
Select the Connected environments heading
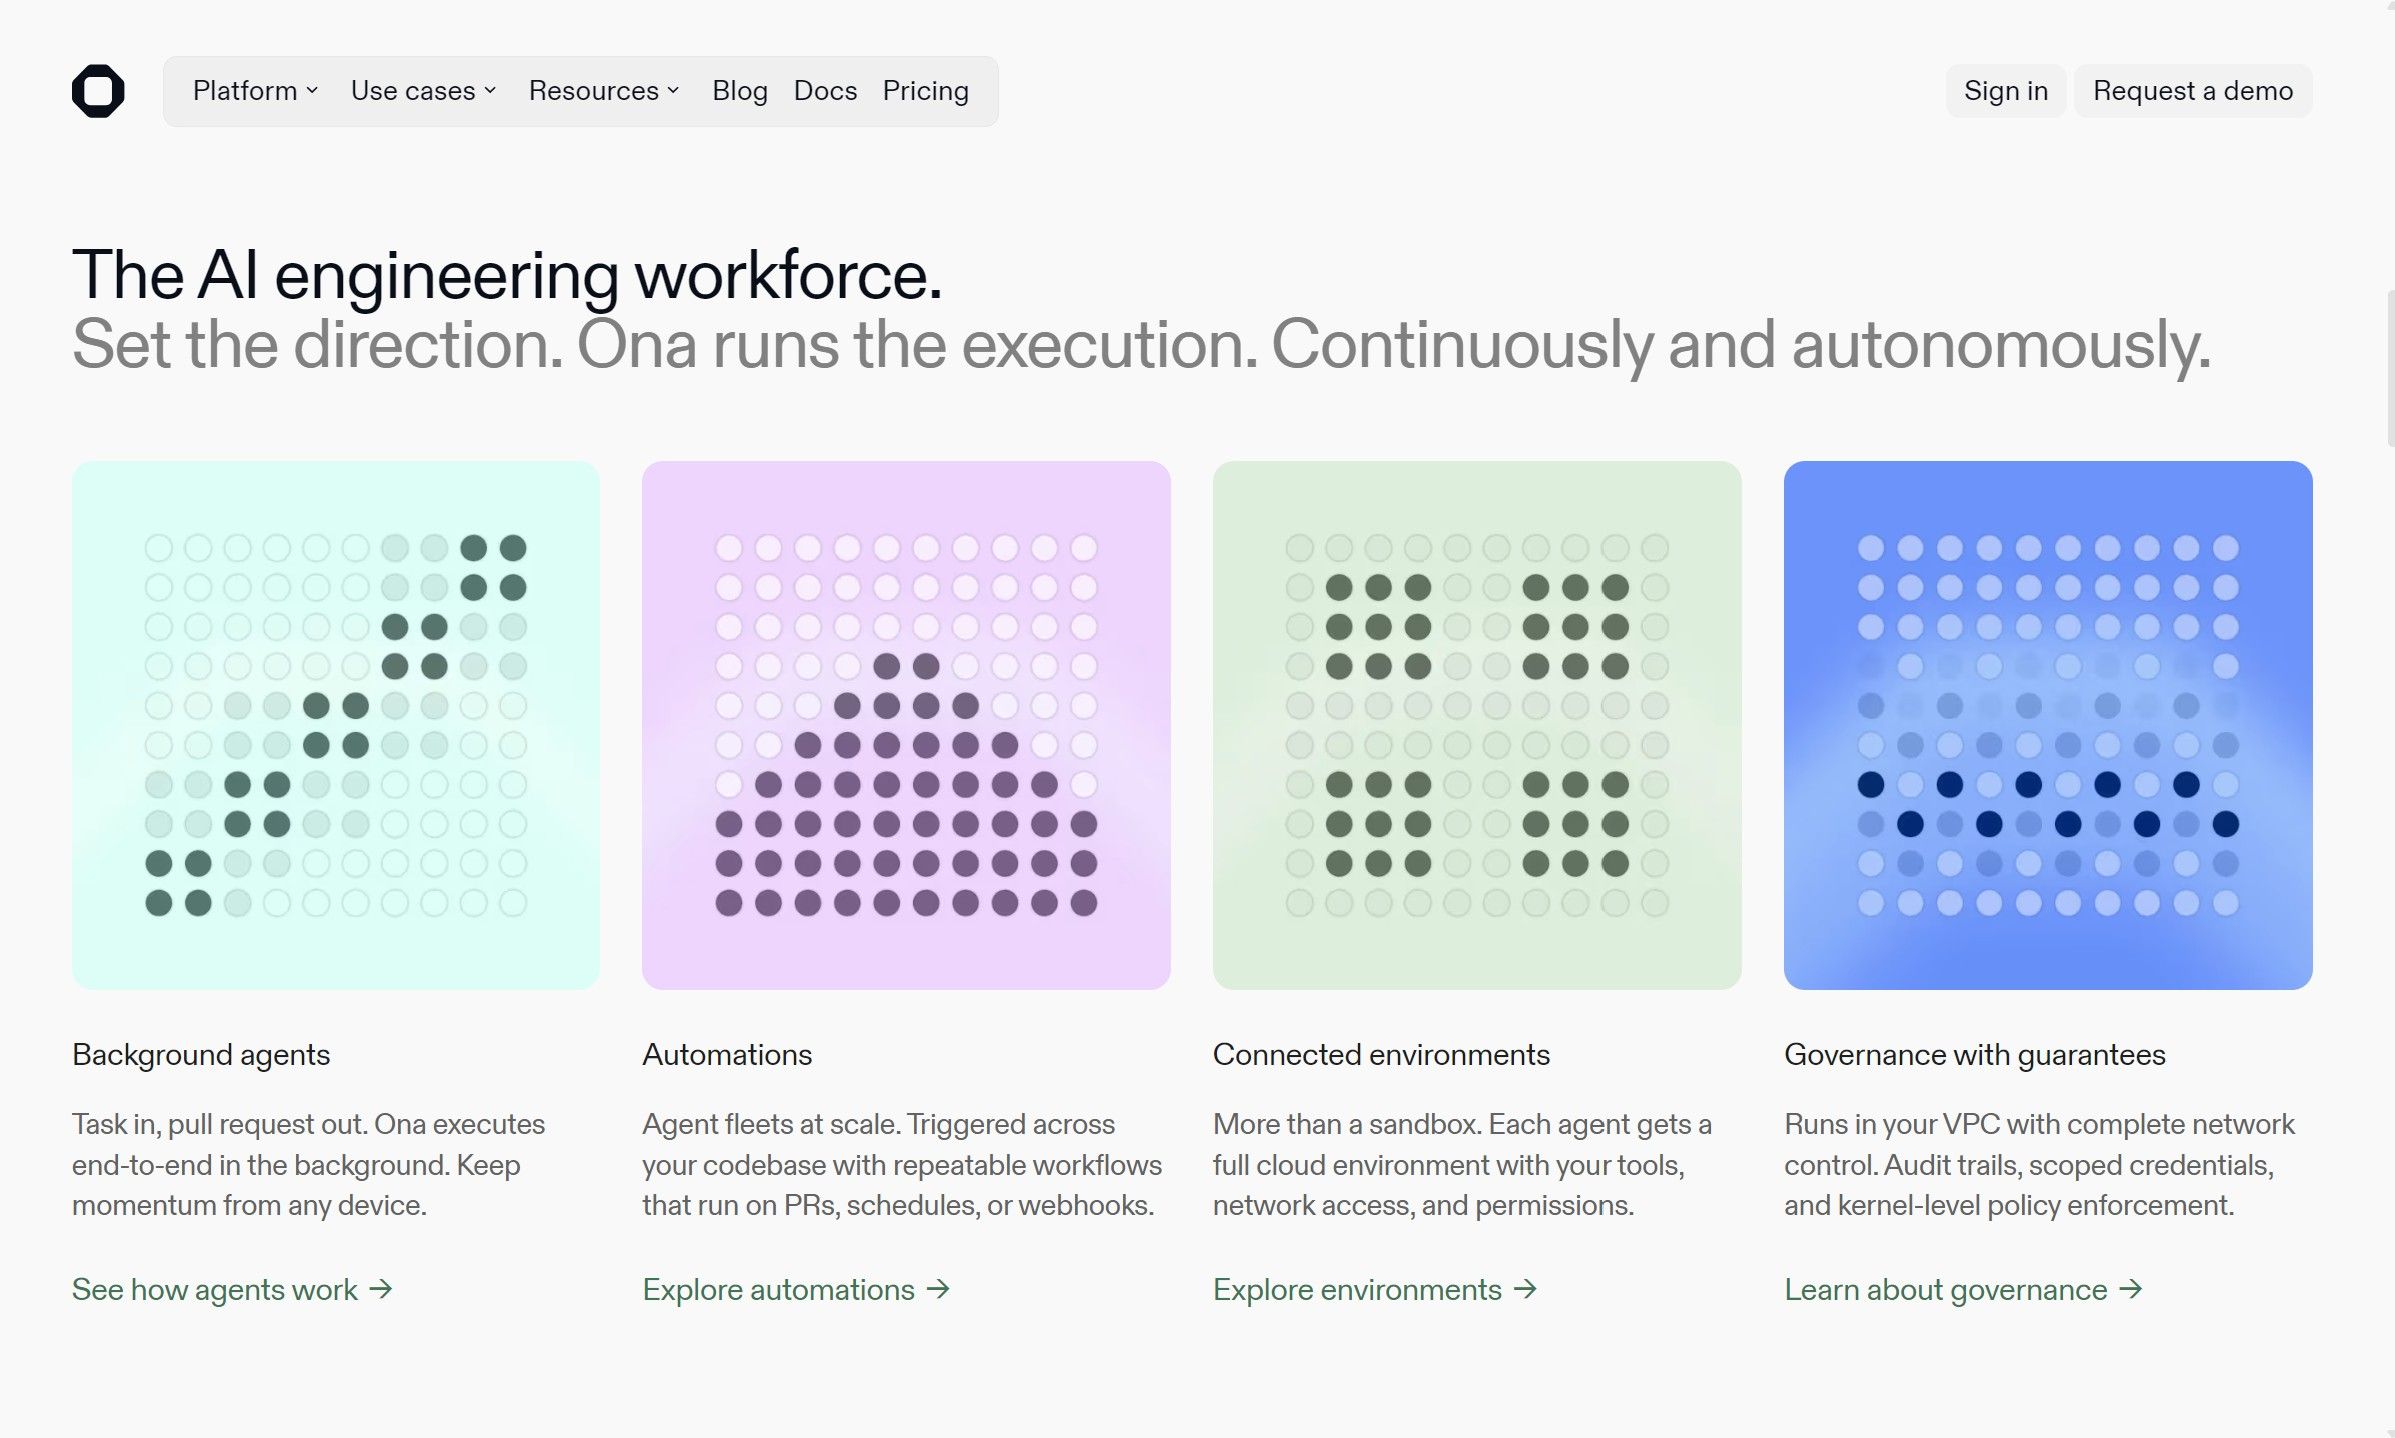tap(1381, 1055)
